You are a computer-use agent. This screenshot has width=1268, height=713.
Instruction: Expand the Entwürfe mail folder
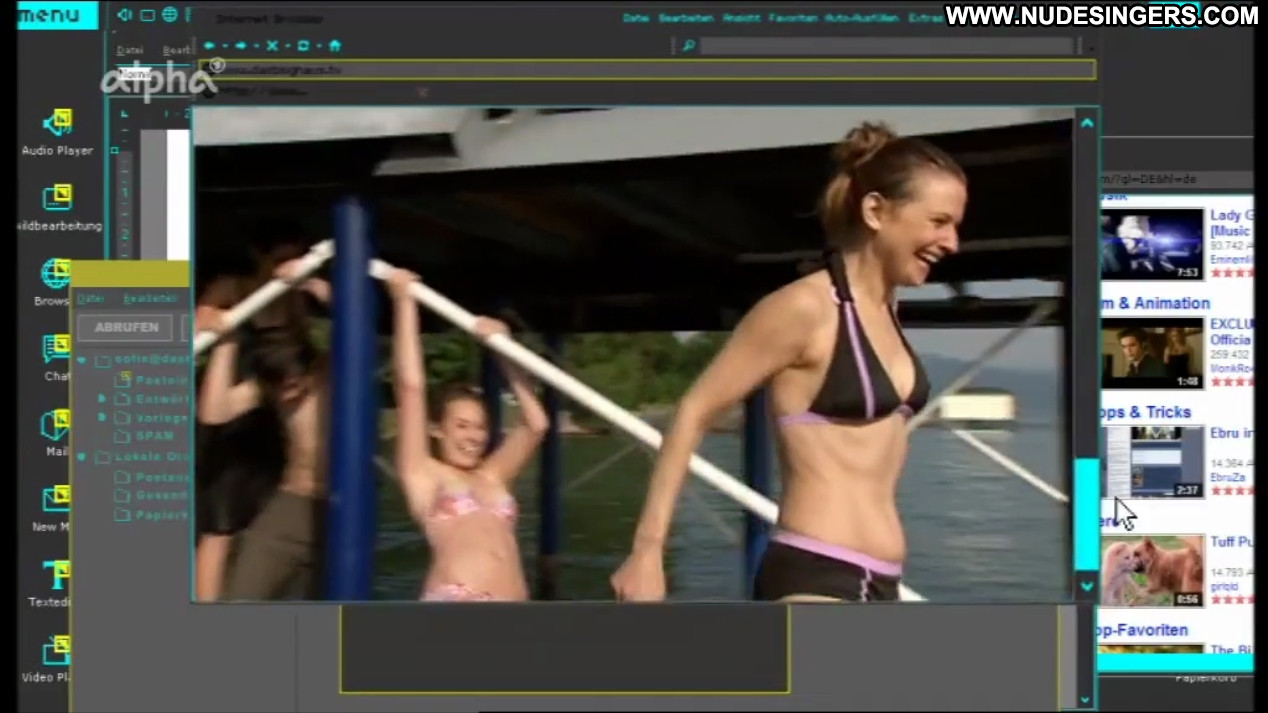101,398
